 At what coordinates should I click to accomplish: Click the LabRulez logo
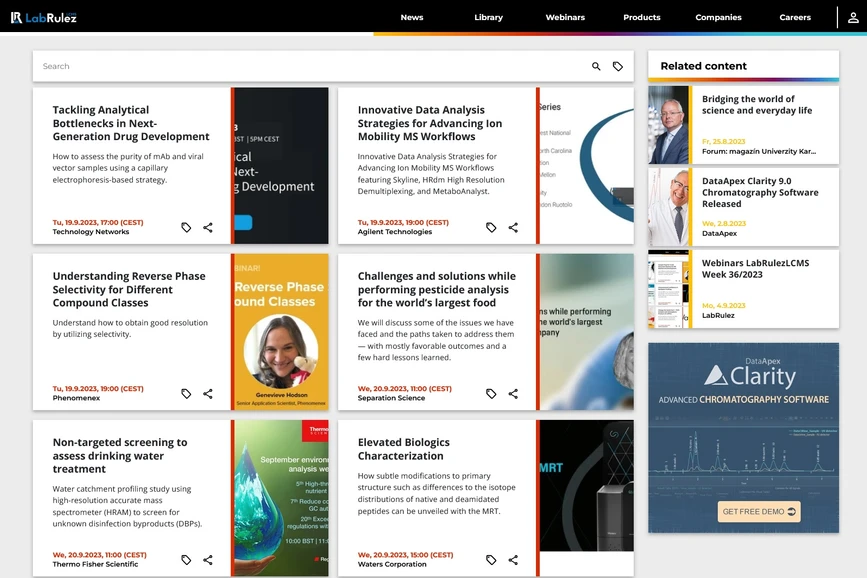click(44, 18)
